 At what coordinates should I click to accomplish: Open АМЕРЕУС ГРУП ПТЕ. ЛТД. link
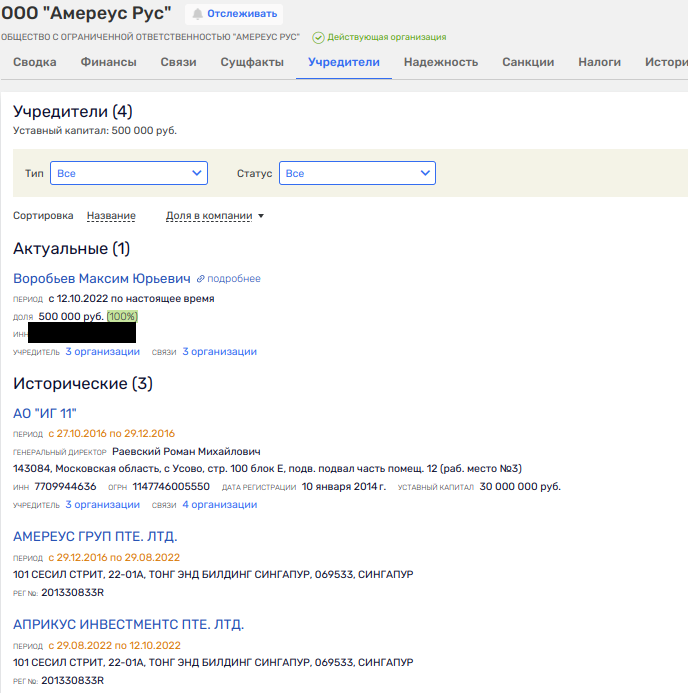point(95,536)
